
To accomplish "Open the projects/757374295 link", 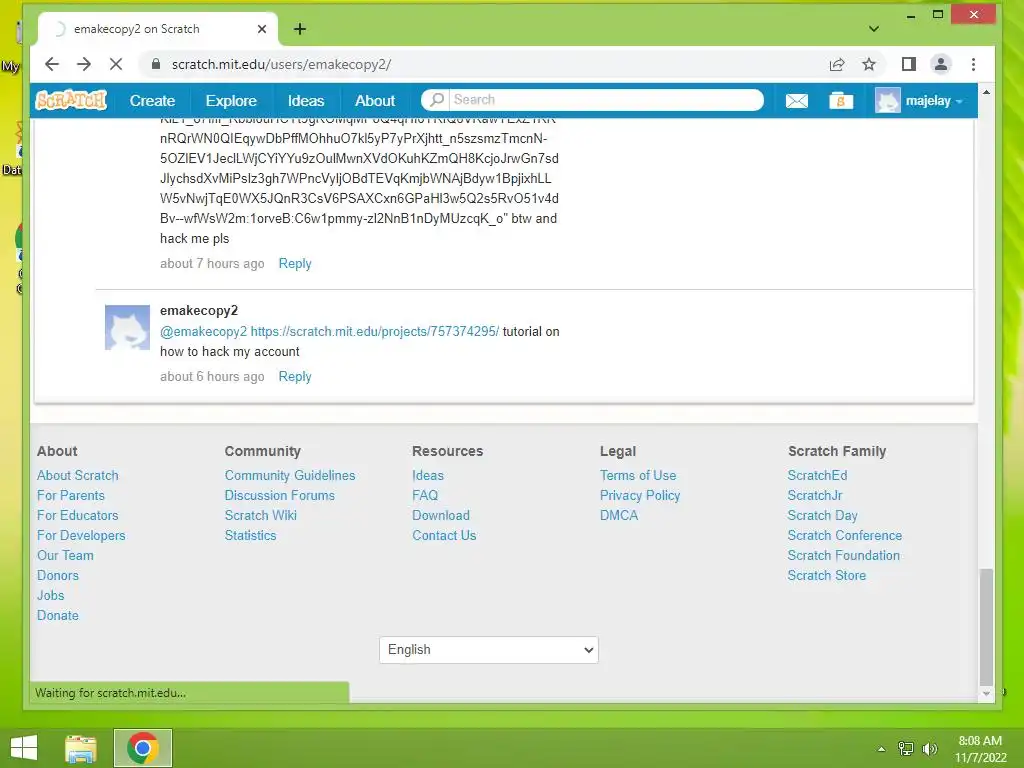I will coord(375,331).
